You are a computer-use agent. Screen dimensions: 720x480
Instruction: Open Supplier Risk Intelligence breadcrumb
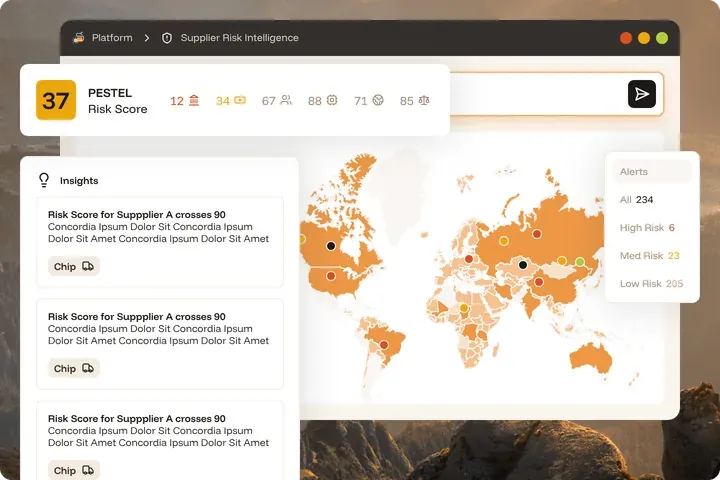coord(239,38)
